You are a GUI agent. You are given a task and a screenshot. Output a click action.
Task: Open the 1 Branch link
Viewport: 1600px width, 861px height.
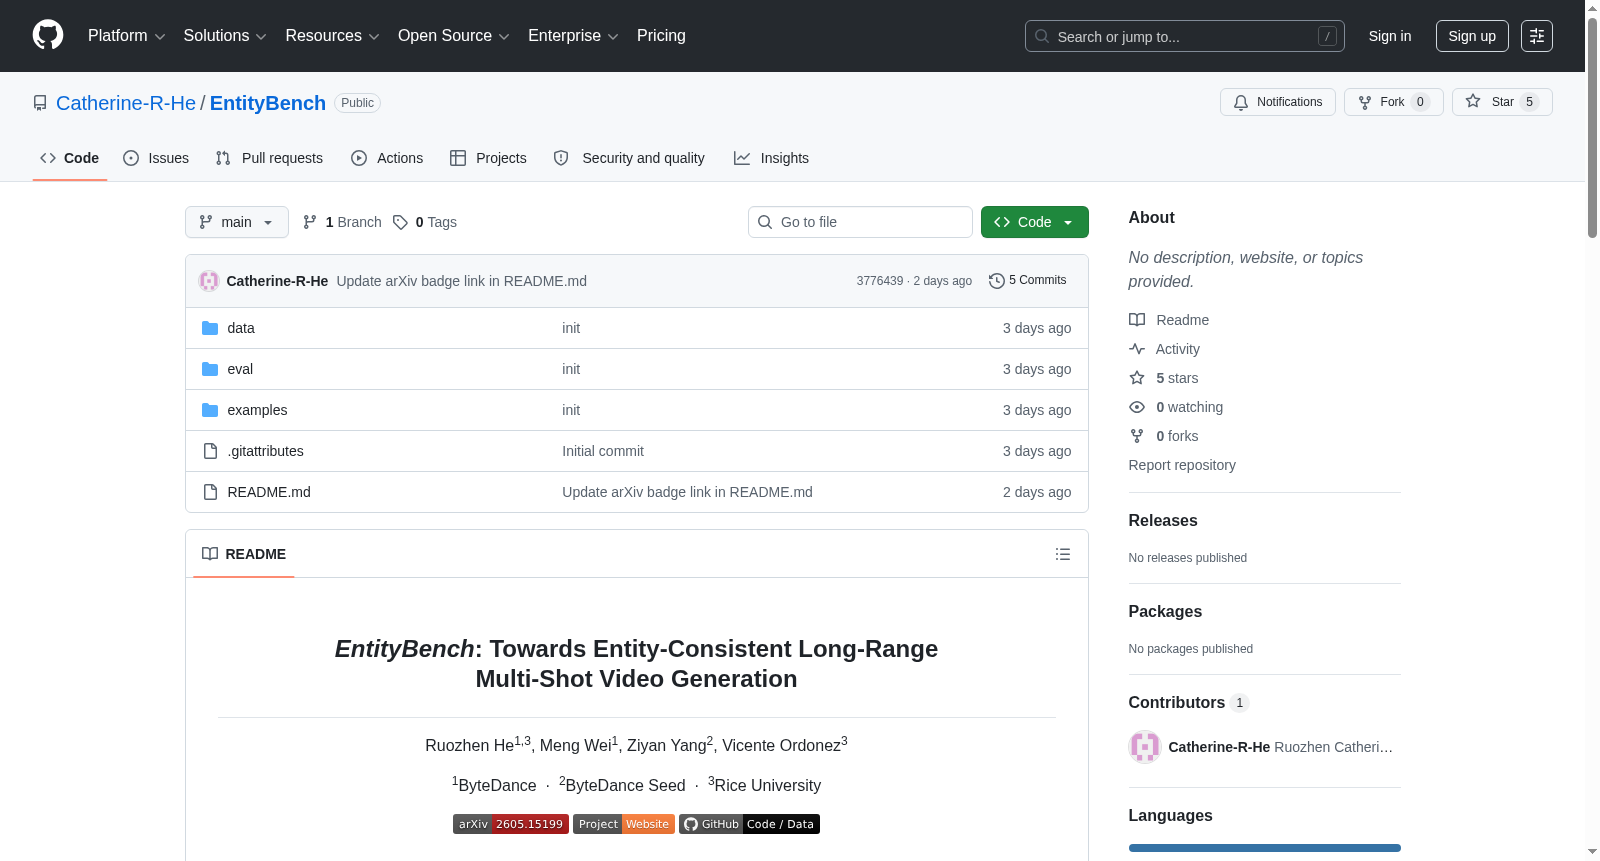click(x=342, y=222)
